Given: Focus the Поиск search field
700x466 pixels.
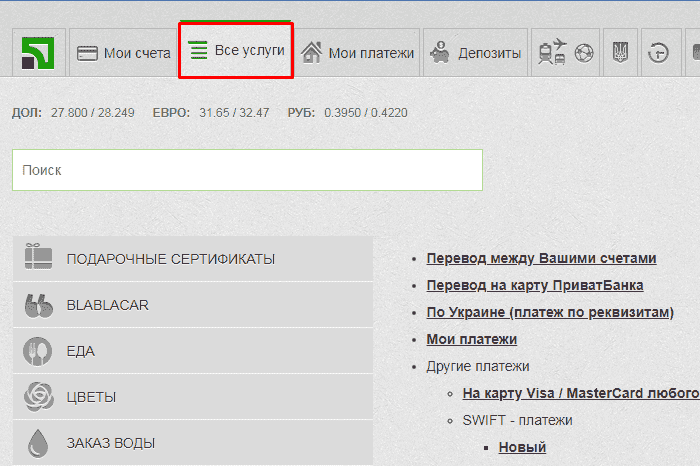Looking at the screenshot, I should [247, 170].
